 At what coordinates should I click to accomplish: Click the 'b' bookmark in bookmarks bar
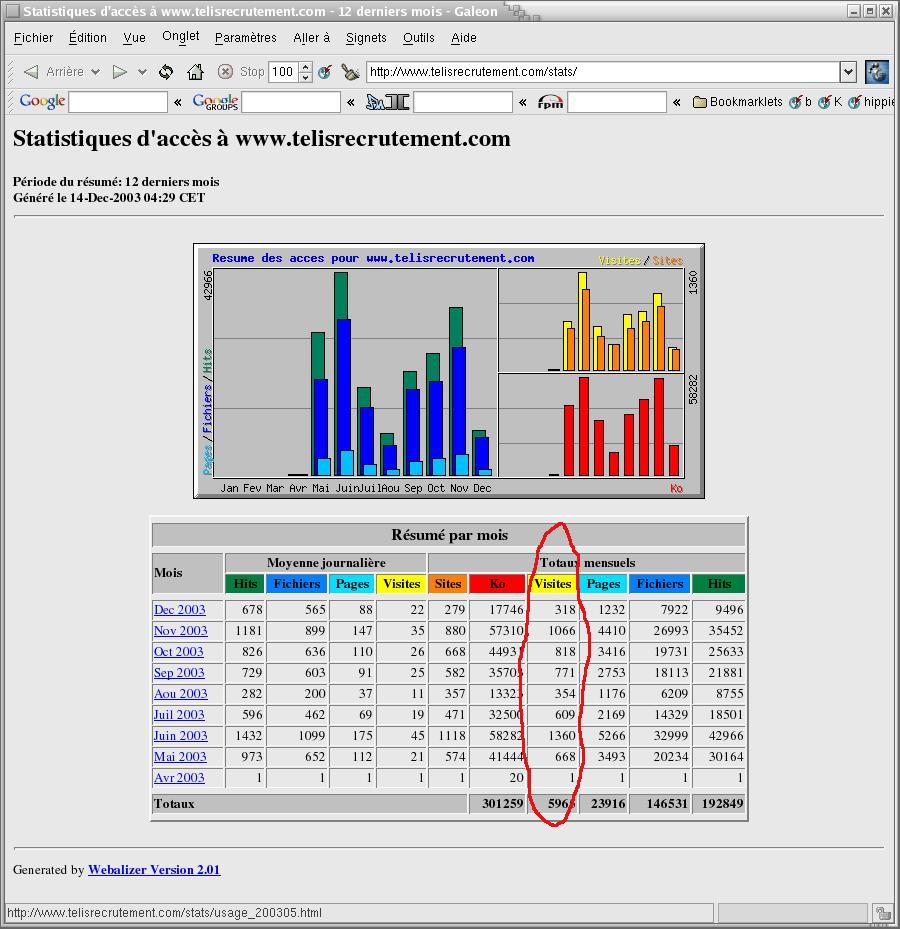tap(800, 102)
